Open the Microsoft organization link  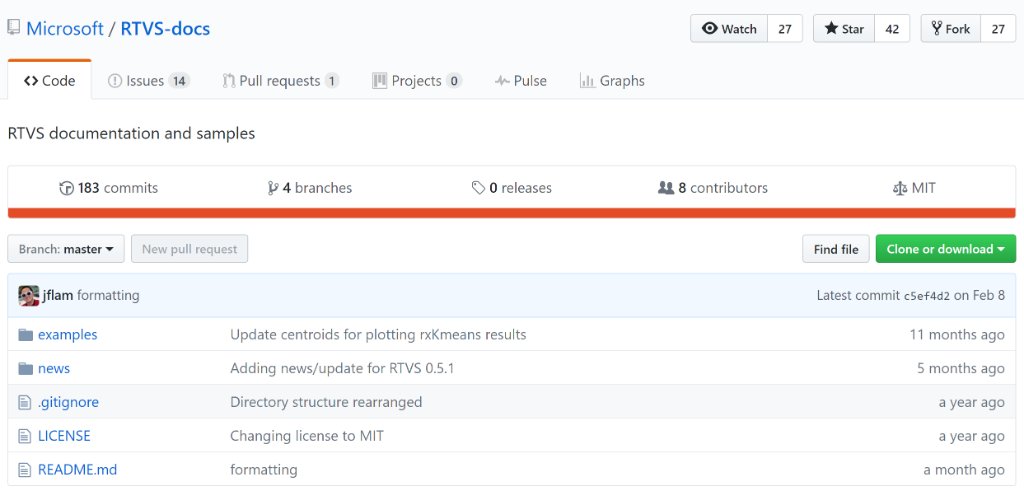coord(65,29)
